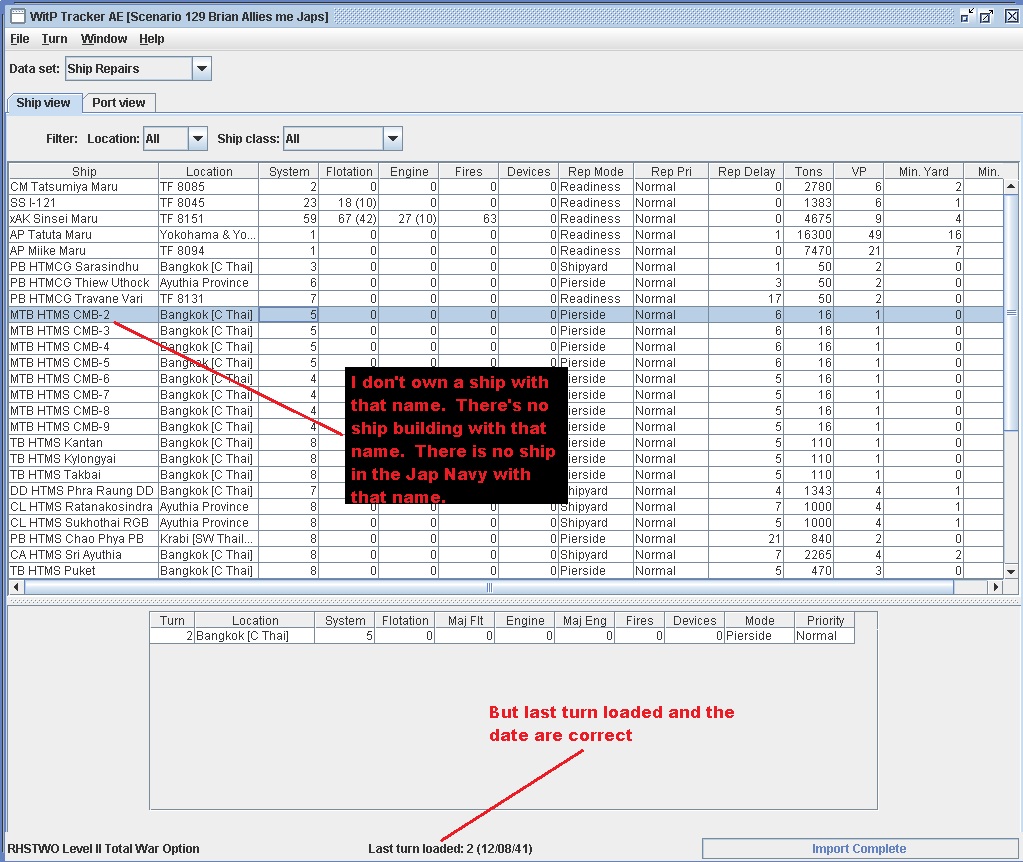Sort by the Min. Yard column header
Image resolution: width=1023 pixels, height=862 pixels.
923,171
